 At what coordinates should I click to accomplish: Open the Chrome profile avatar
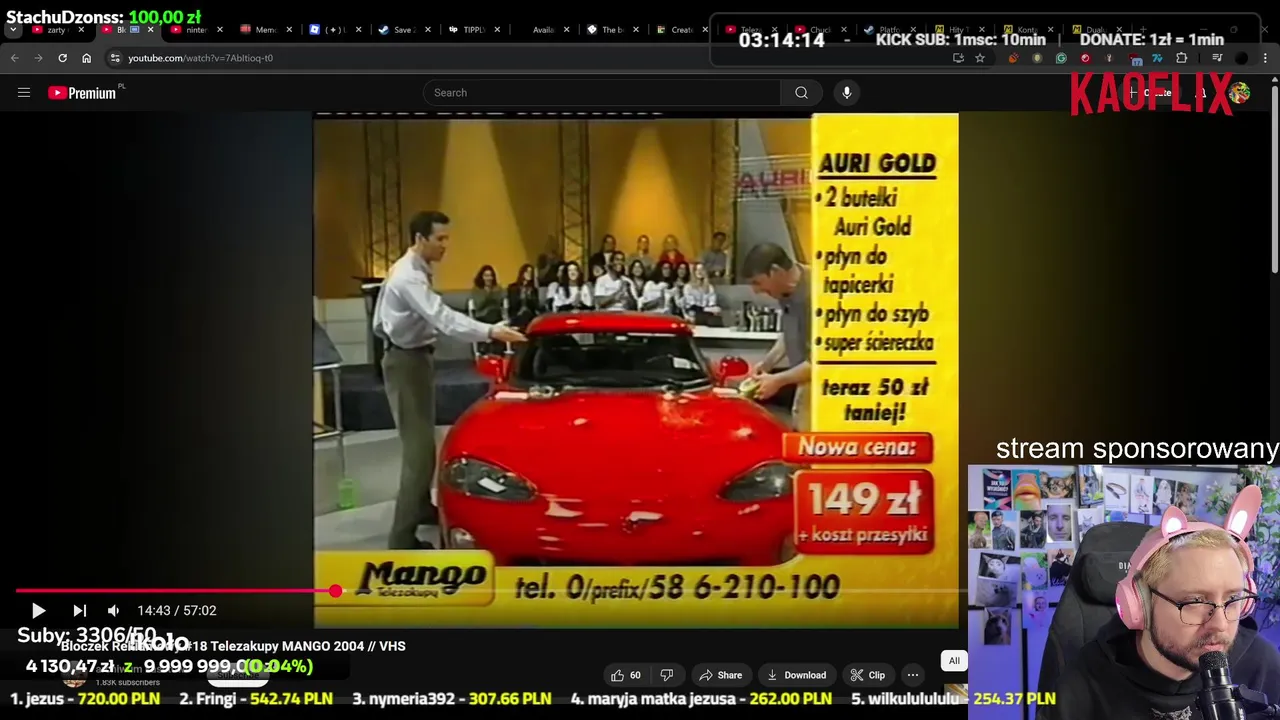pyautogui.click(x=1241, y=58)
